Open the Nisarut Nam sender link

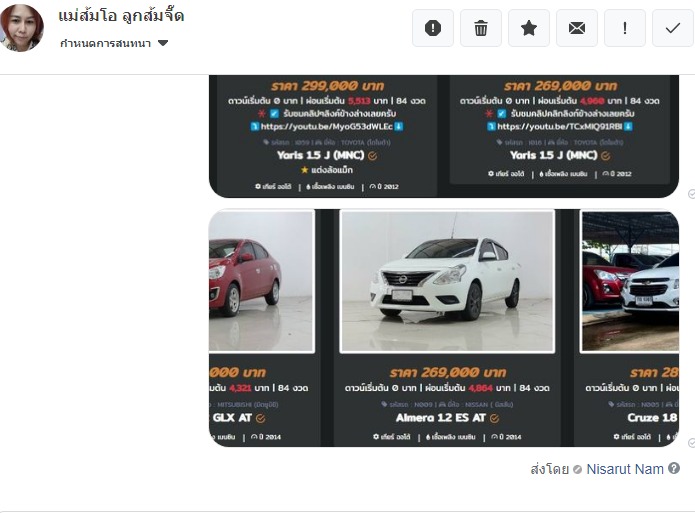625,469
